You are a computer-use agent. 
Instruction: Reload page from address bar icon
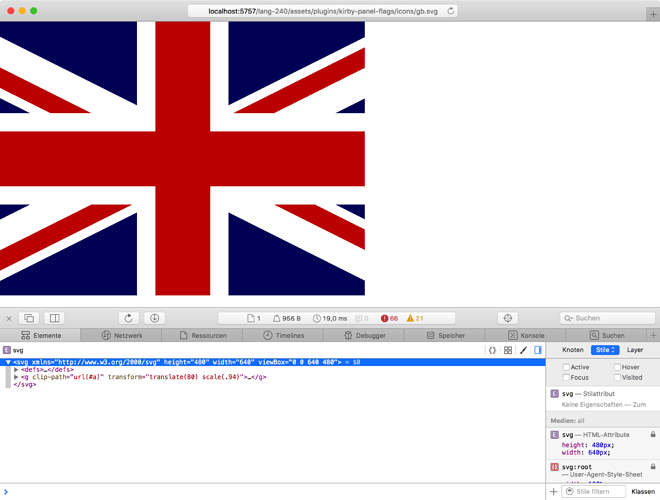(x=450, y=11)
